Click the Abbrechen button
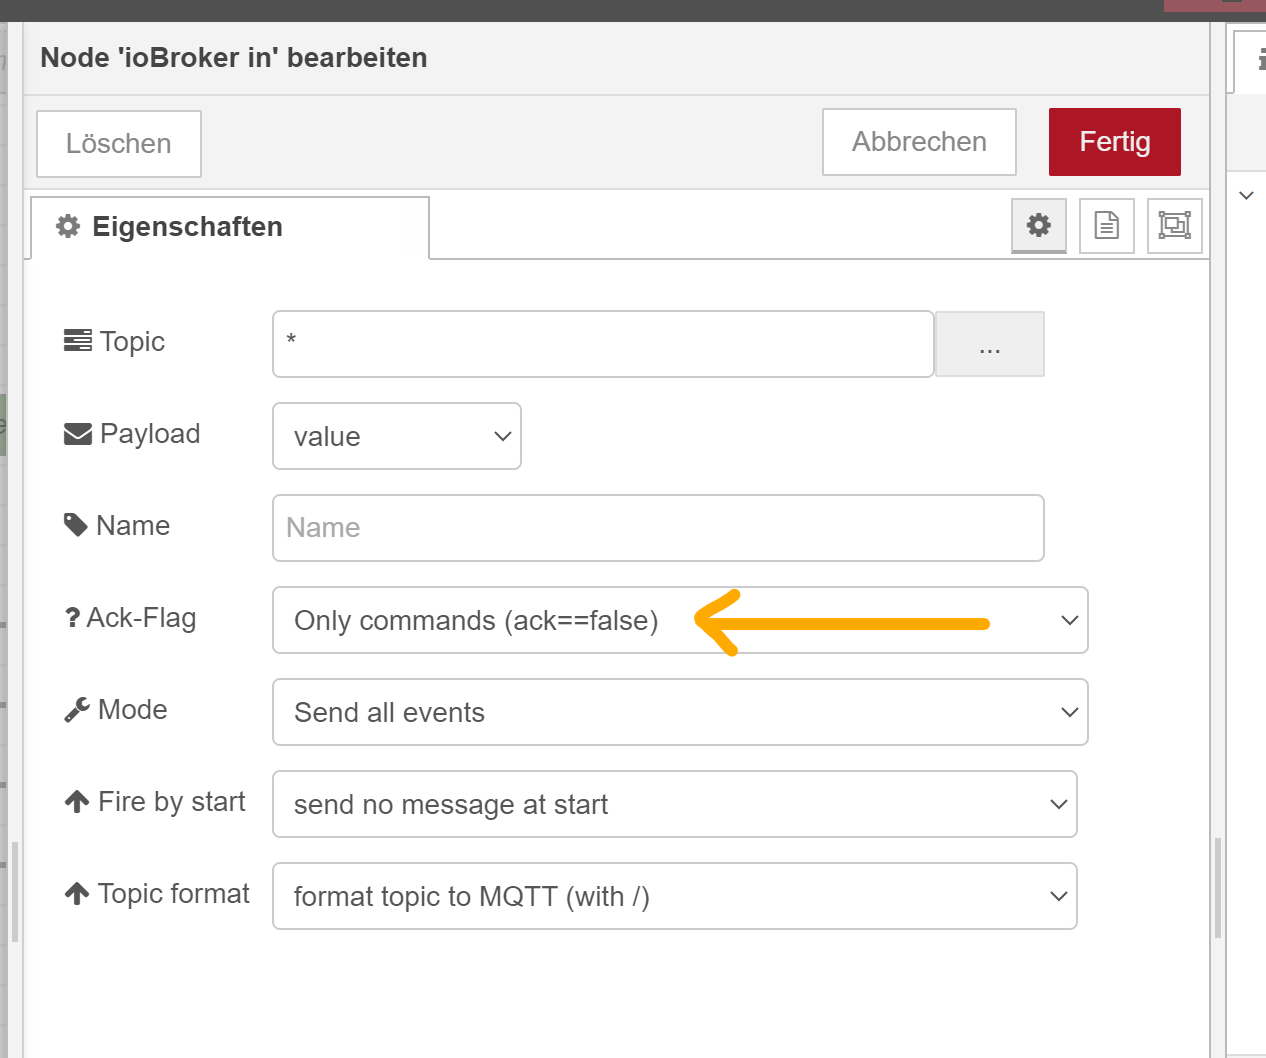 (x=919, y=142)
